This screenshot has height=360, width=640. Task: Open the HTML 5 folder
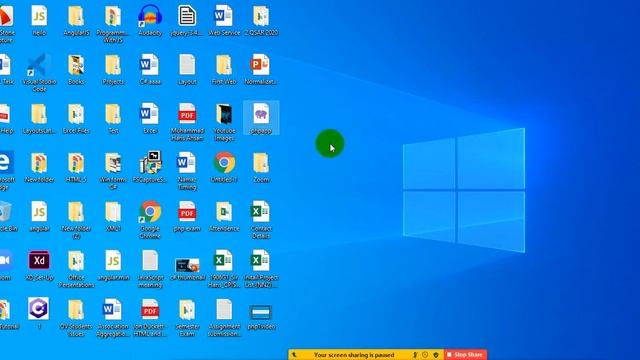pyautogui.click(x=76, y=167)
